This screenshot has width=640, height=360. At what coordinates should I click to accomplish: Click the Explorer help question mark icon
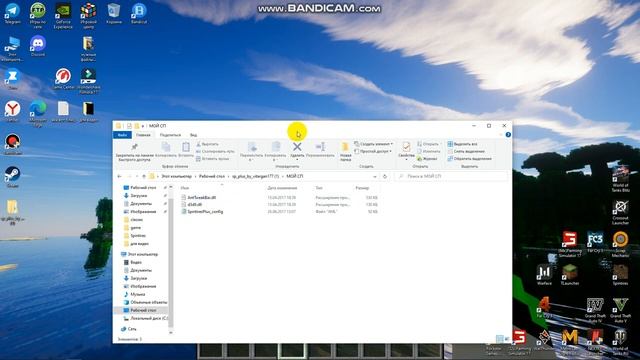coord(508,135)
